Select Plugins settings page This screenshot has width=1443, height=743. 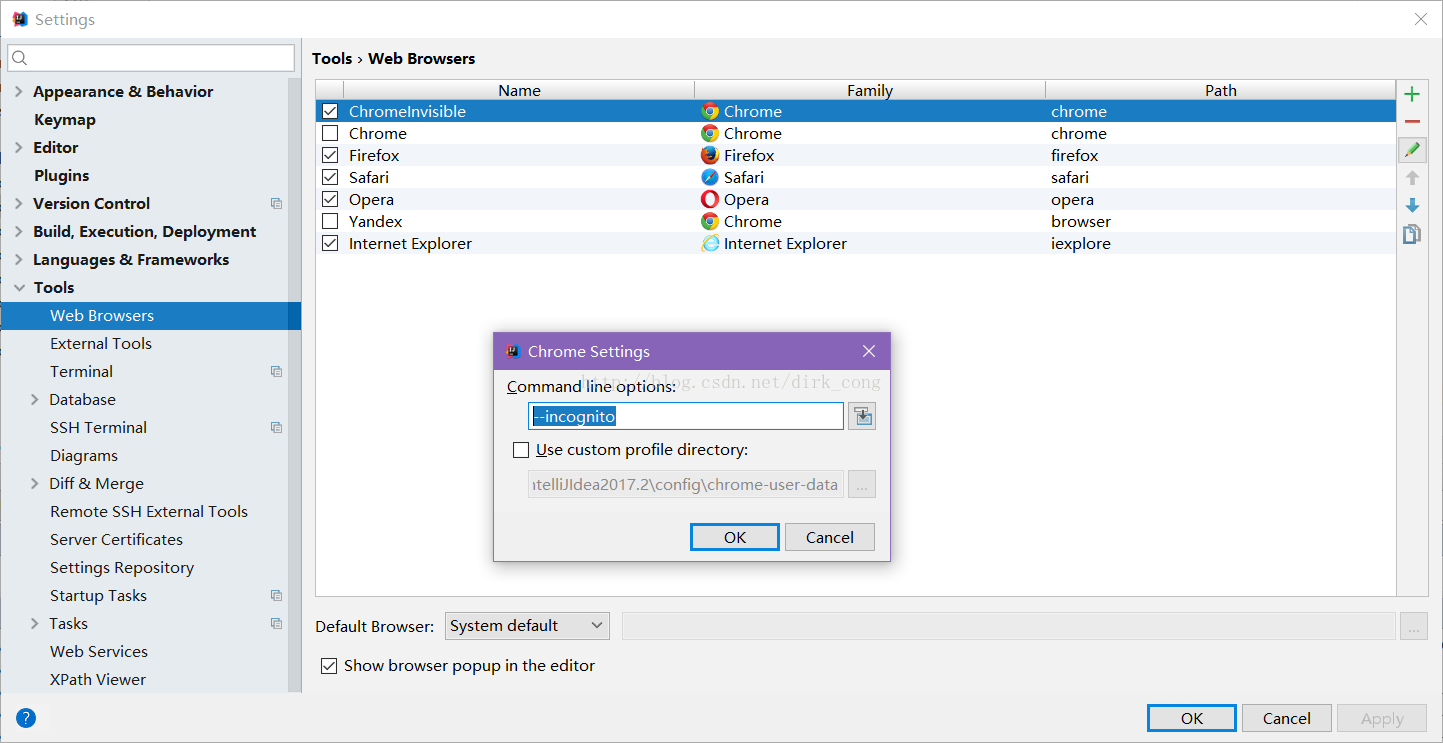pos(62,175)
